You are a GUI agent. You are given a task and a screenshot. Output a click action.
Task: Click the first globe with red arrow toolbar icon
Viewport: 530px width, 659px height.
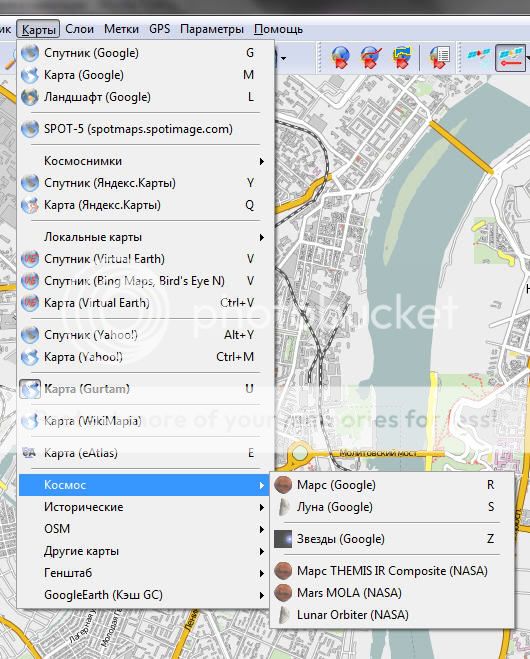tap(340, 58)
